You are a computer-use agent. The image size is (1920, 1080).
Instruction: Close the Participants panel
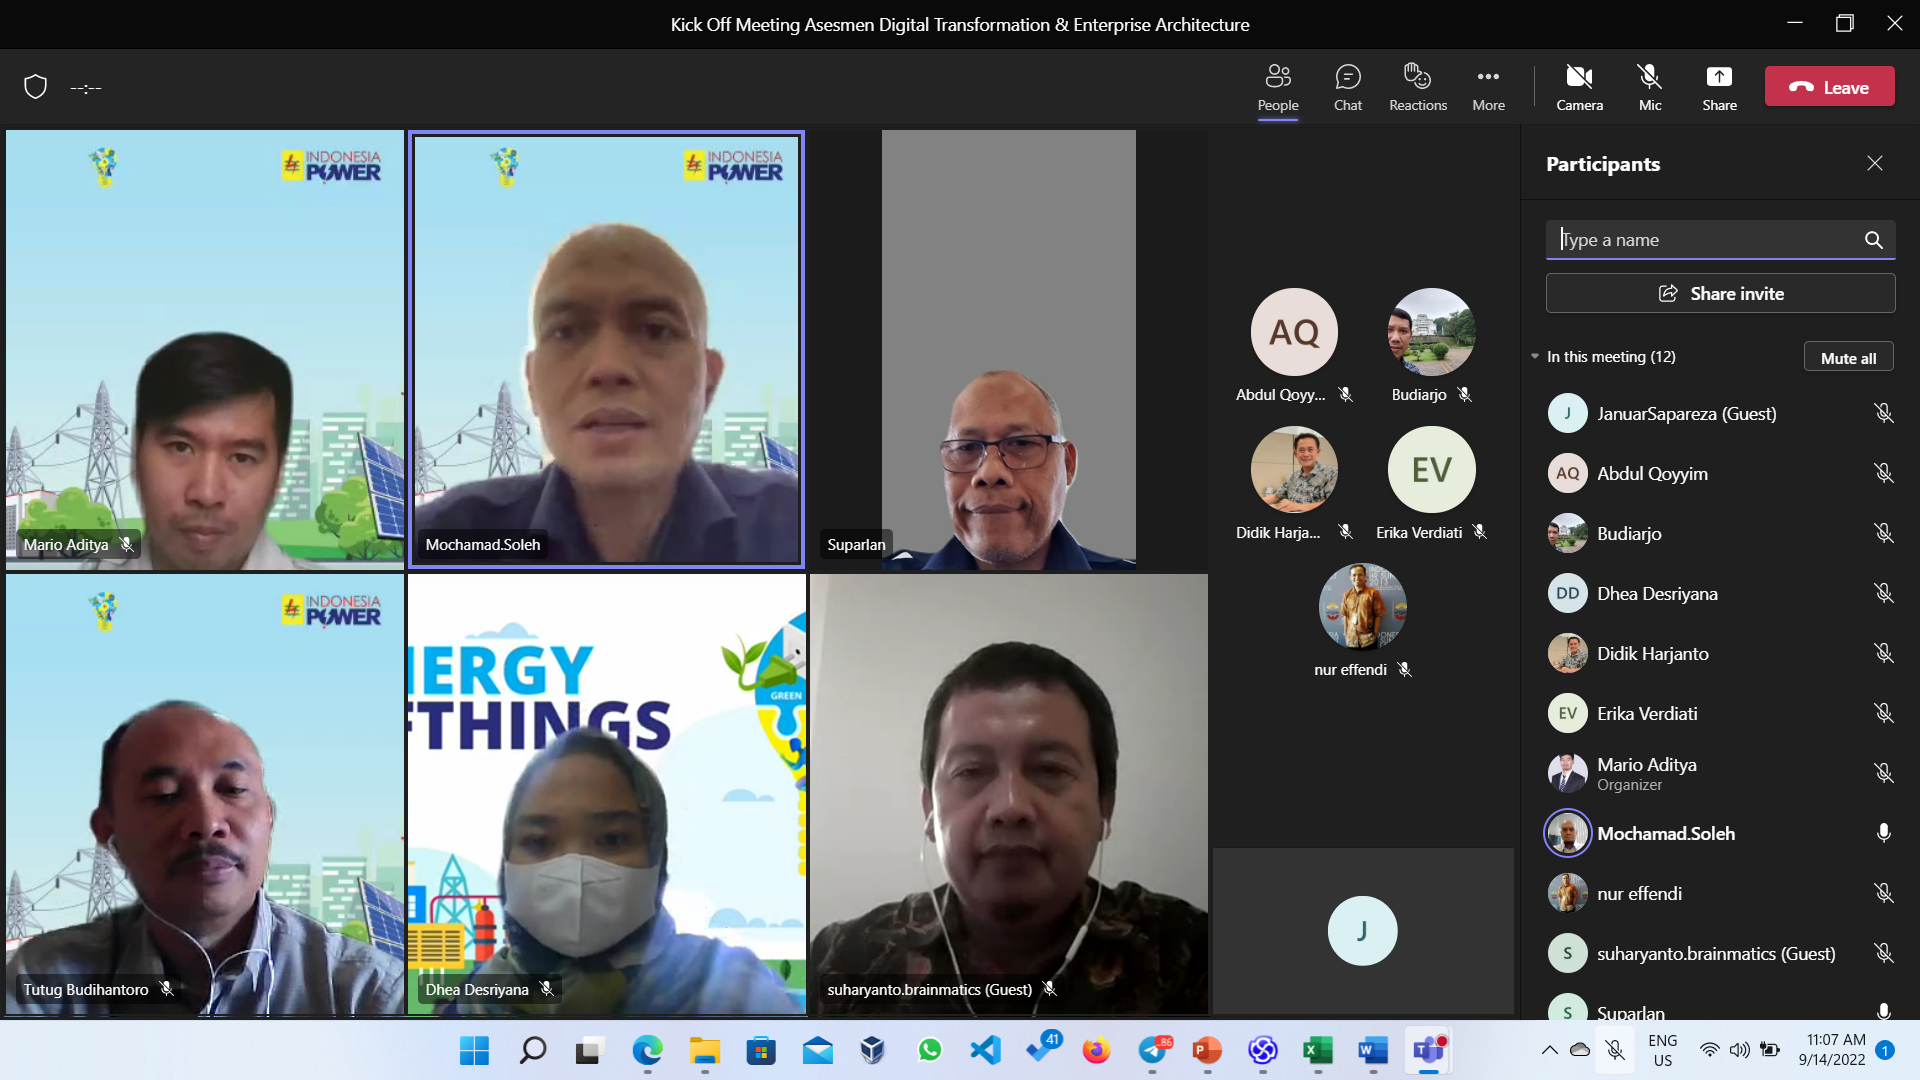(1874, 163)
